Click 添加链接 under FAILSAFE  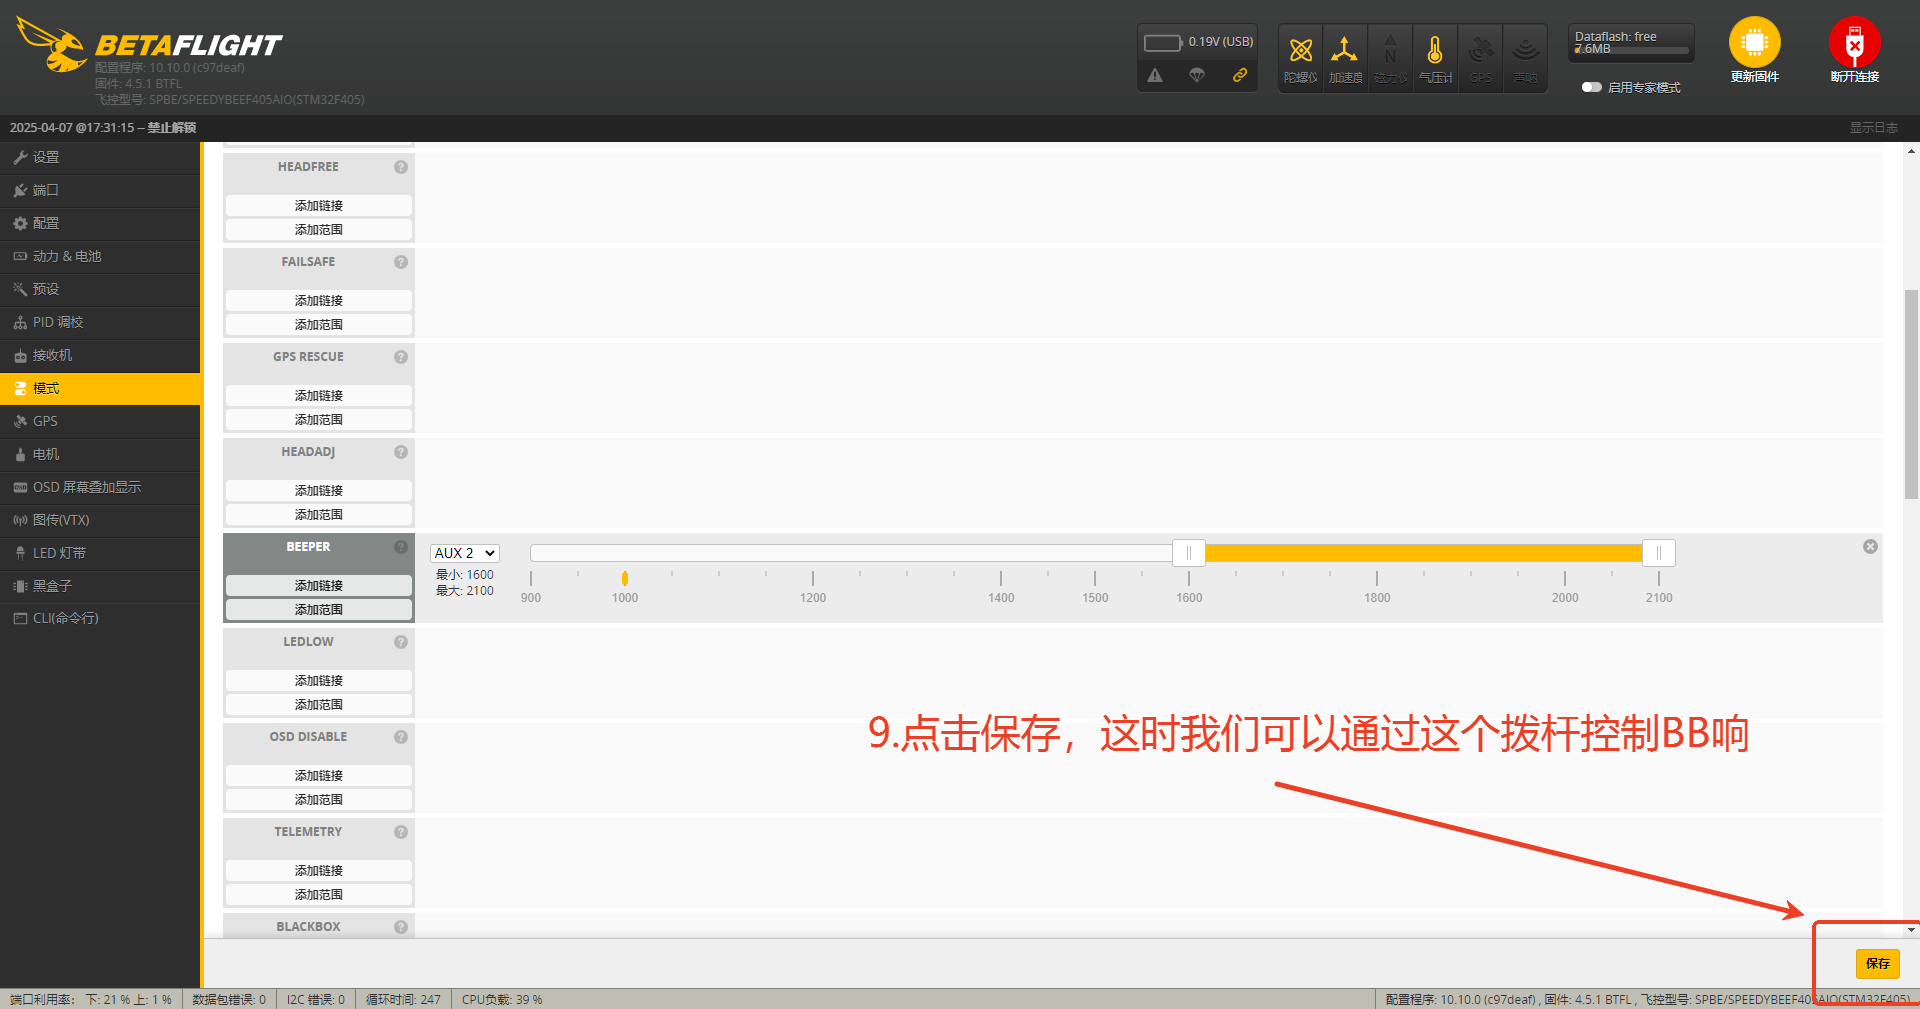319,301
